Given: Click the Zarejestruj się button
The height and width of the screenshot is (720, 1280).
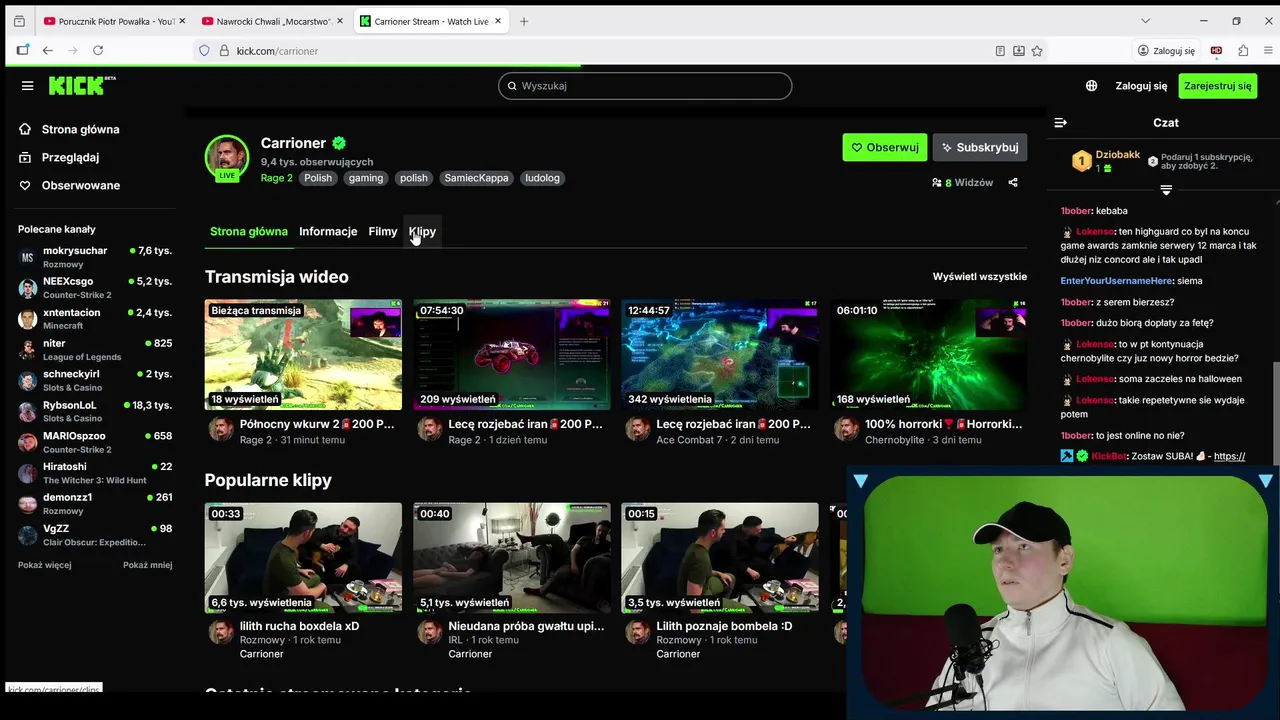Looking at the screenshot, I should (x=1217, y=86).
